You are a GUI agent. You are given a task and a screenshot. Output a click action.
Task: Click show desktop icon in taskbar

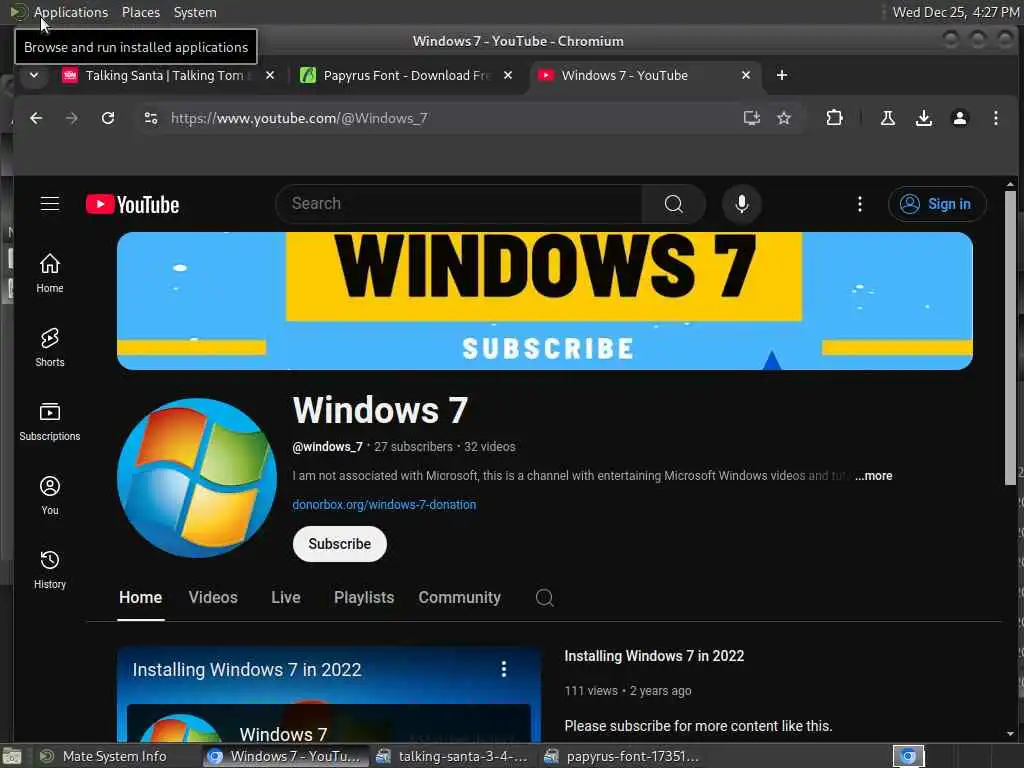tap(12, 756)
